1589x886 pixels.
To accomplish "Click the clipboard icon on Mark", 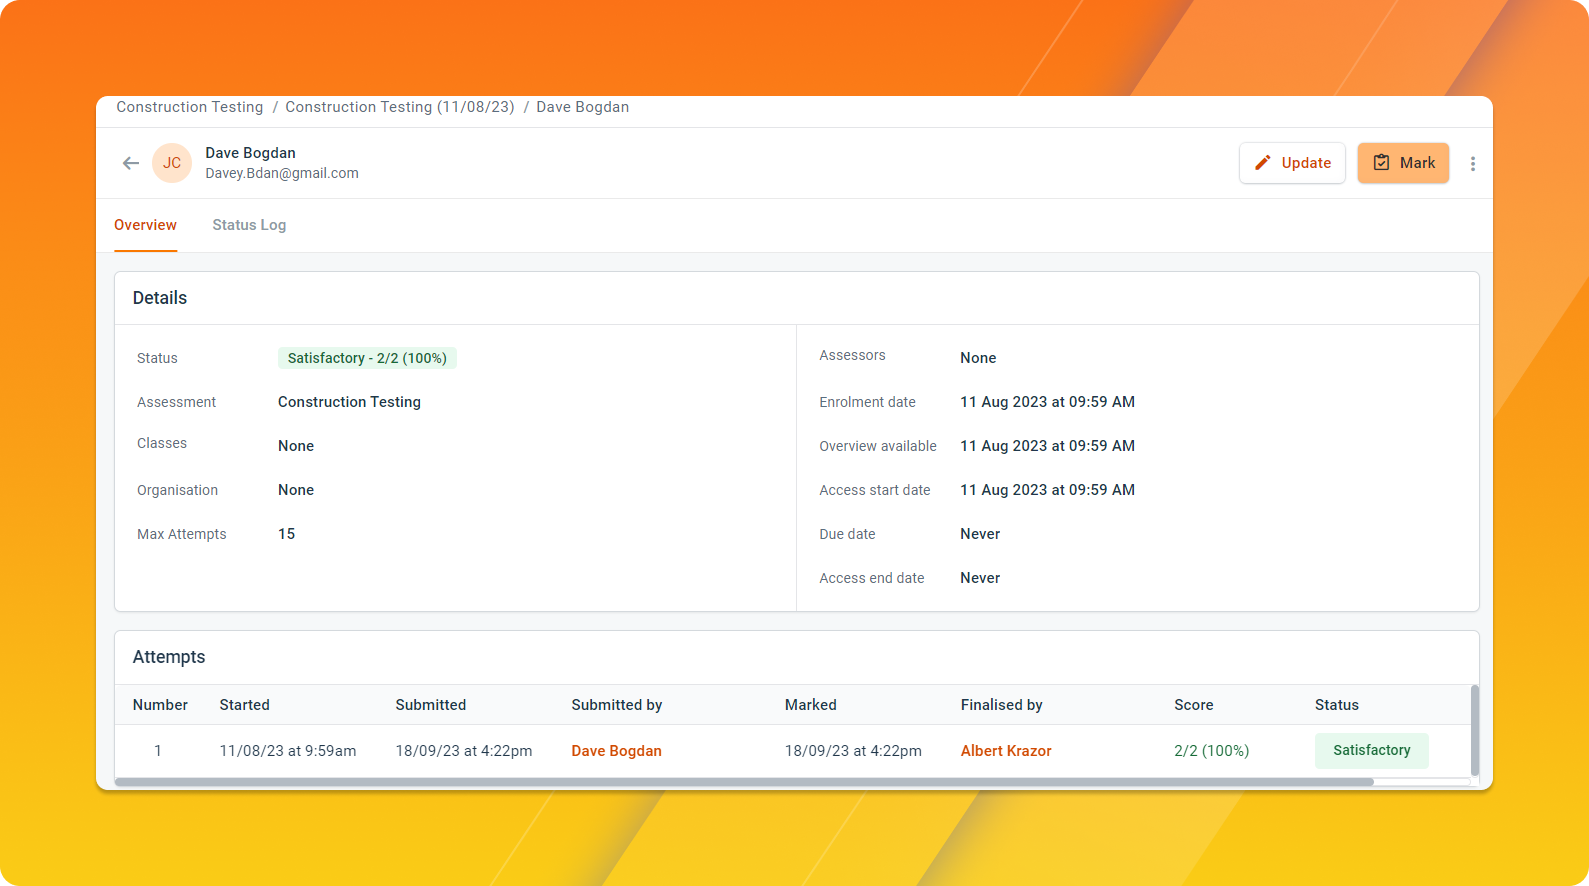I will (x=1381, y=163).
